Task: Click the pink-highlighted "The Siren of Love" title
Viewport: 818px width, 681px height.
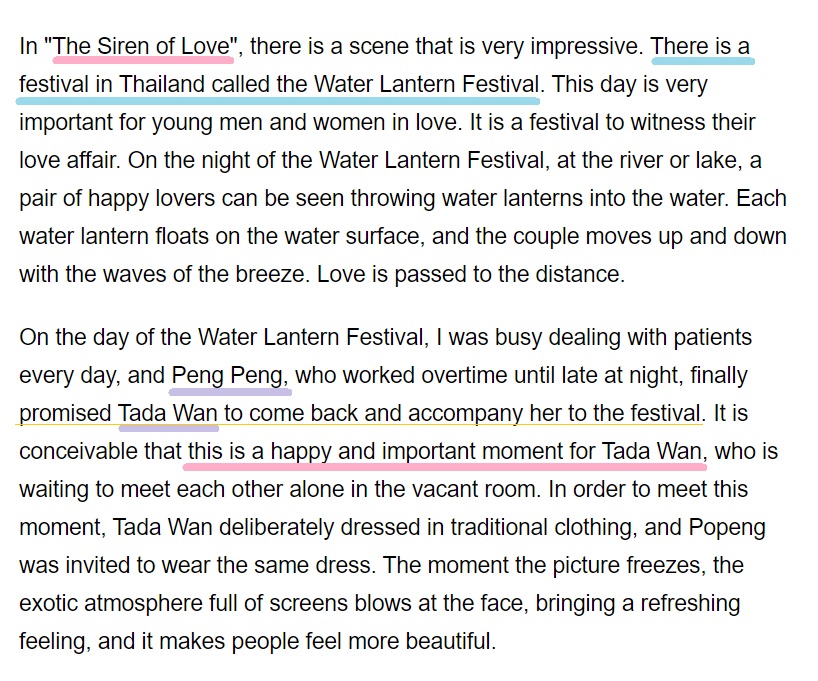Action: [142, 46]
